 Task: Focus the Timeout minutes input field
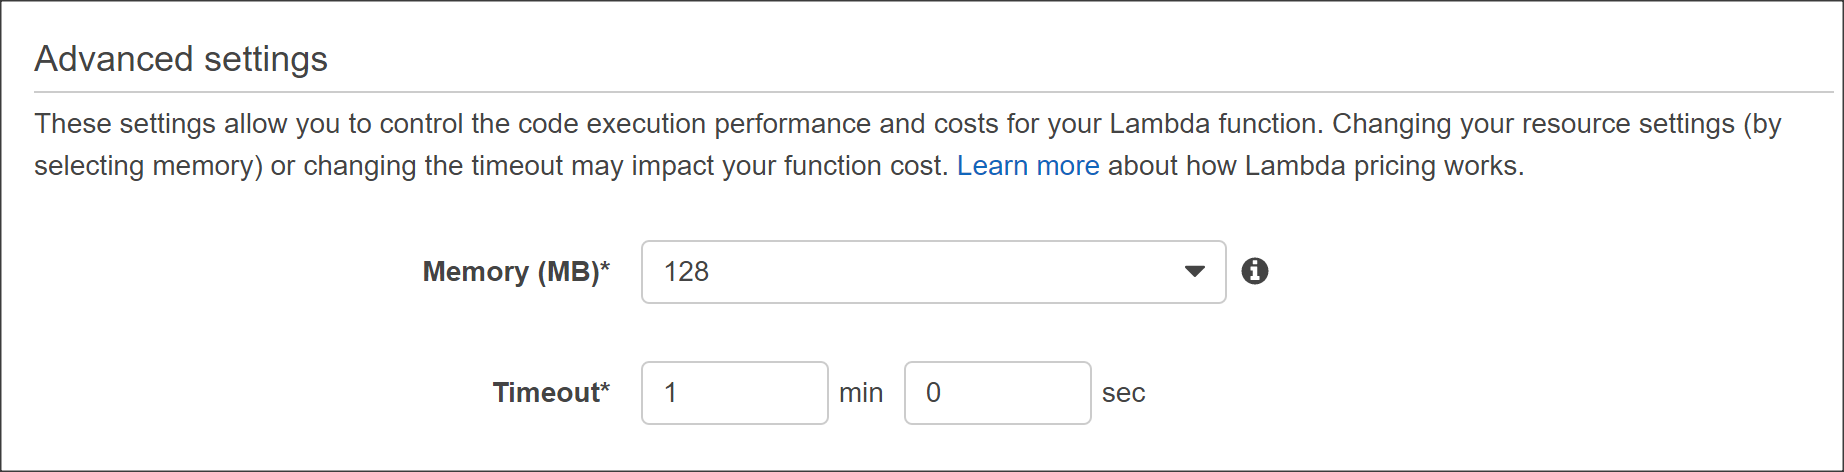click(735, 393)
